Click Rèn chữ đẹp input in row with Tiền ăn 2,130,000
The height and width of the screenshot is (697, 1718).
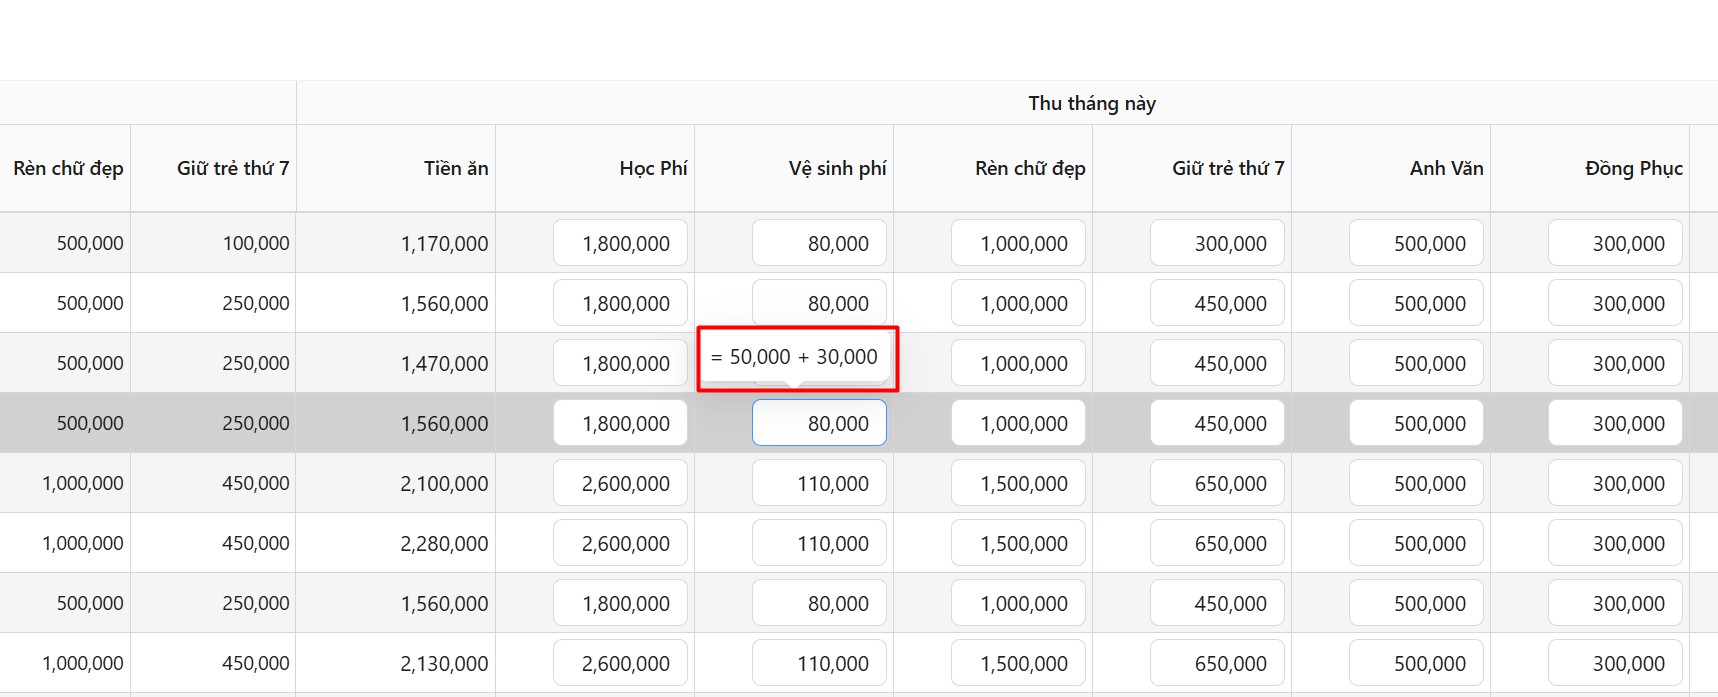1018,663
